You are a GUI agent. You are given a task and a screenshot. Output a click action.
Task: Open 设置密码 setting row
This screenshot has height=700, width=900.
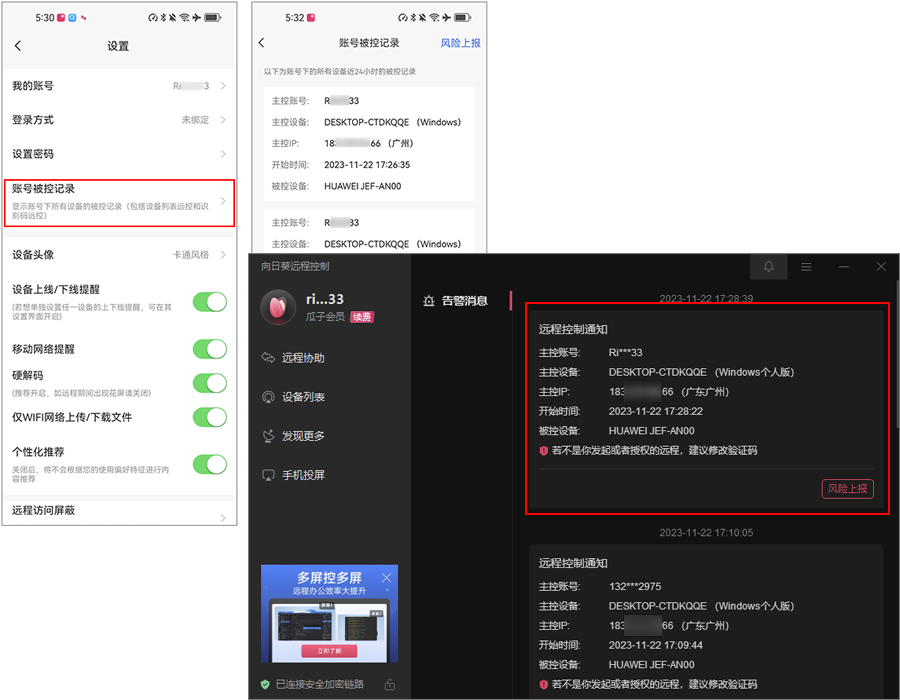(119, 154)
